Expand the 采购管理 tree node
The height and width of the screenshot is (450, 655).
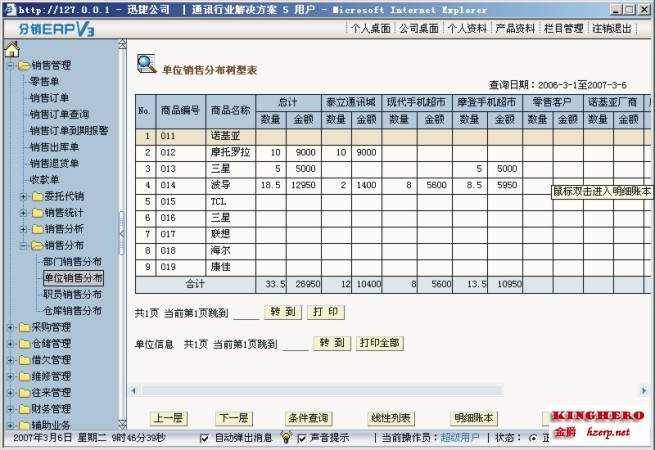point(10,328)
